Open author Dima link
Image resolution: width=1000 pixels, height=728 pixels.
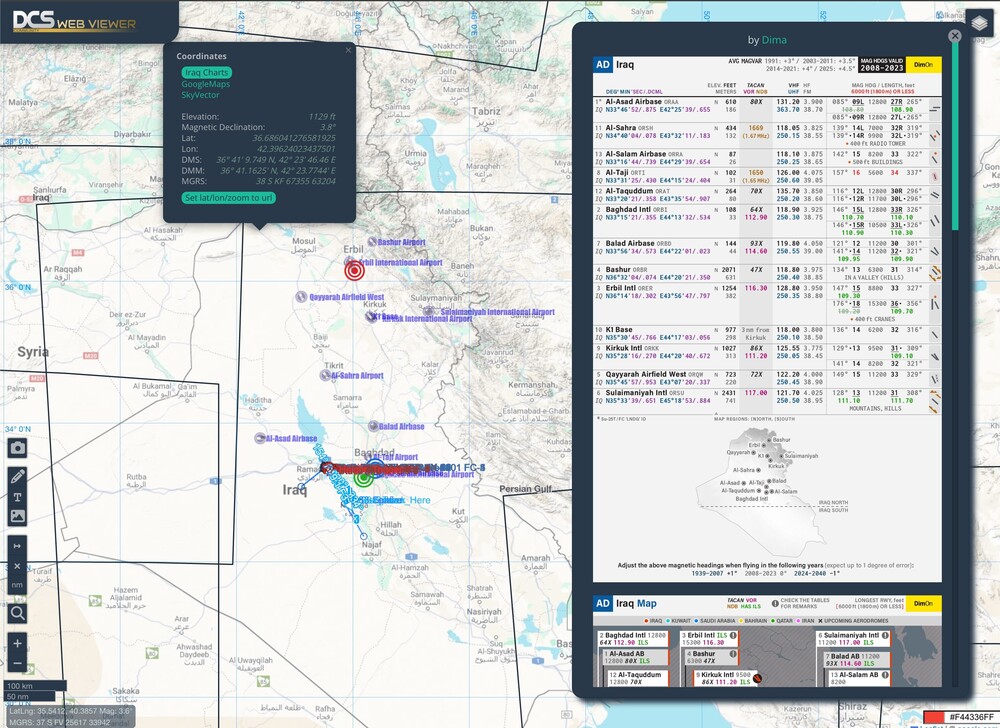click(x=774, y=40)
